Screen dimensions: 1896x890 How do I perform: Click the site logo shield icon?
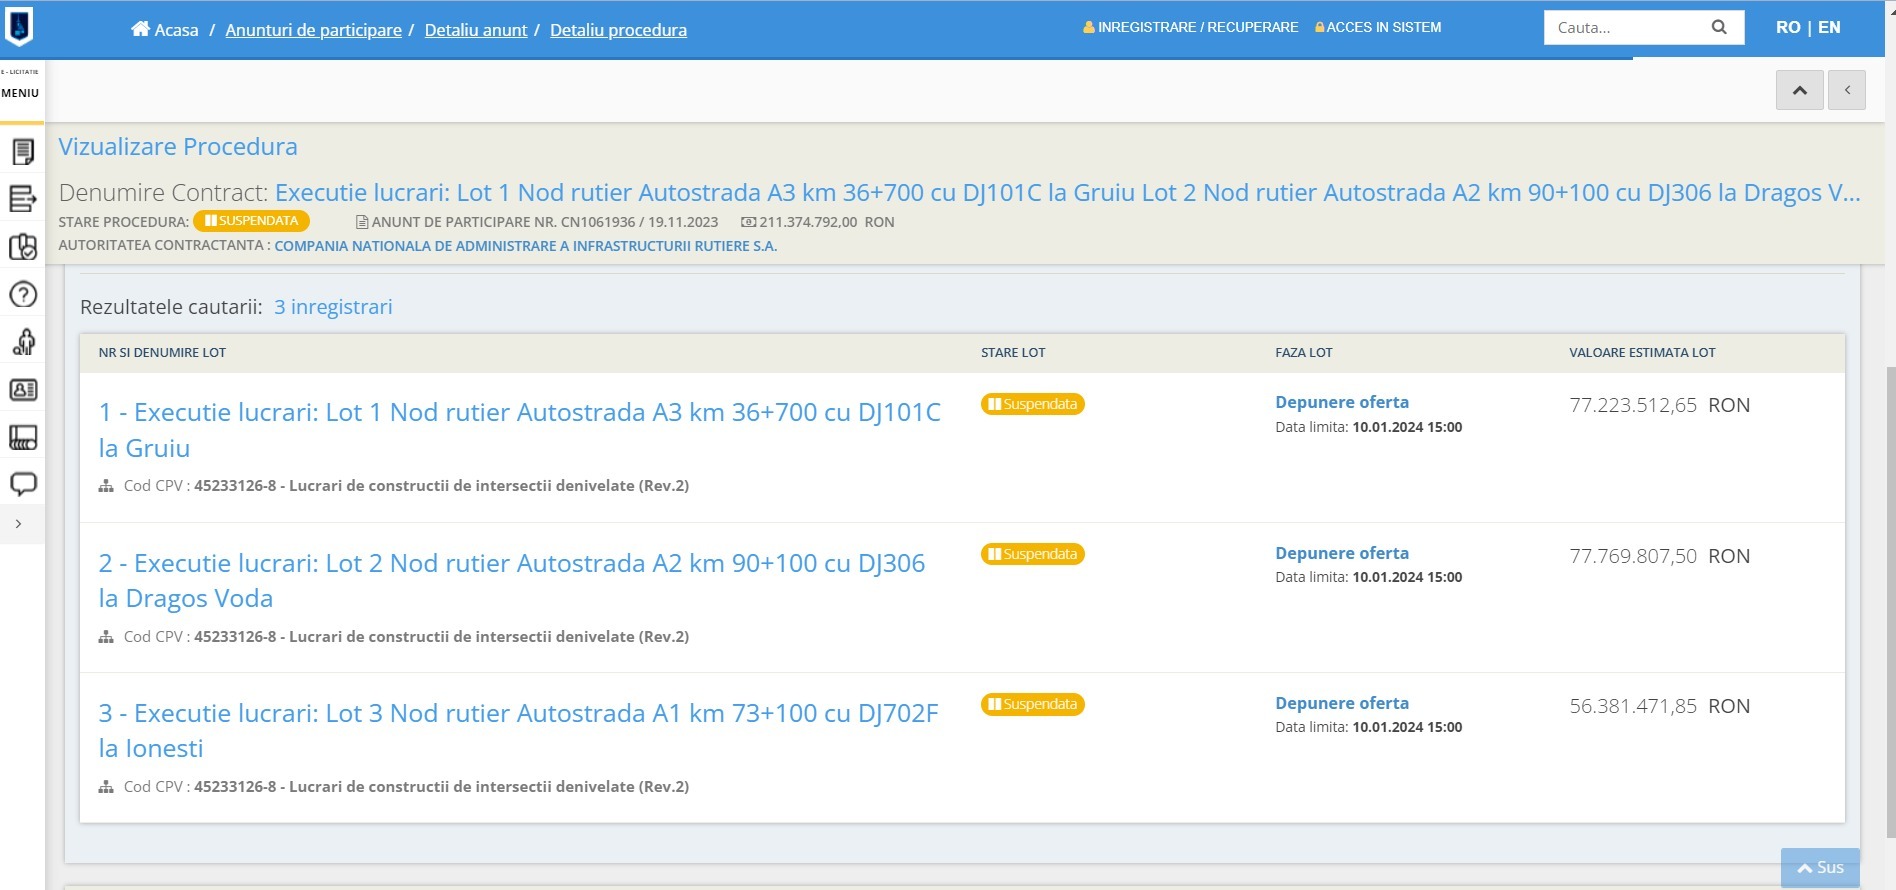coord(19,27)
